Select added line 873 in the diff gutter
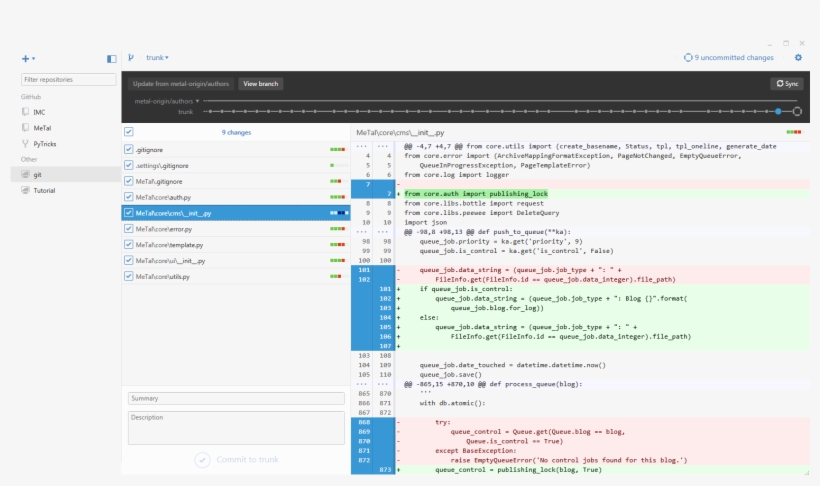Viewport: 820px width, 486px height. (x=385, y=470)
